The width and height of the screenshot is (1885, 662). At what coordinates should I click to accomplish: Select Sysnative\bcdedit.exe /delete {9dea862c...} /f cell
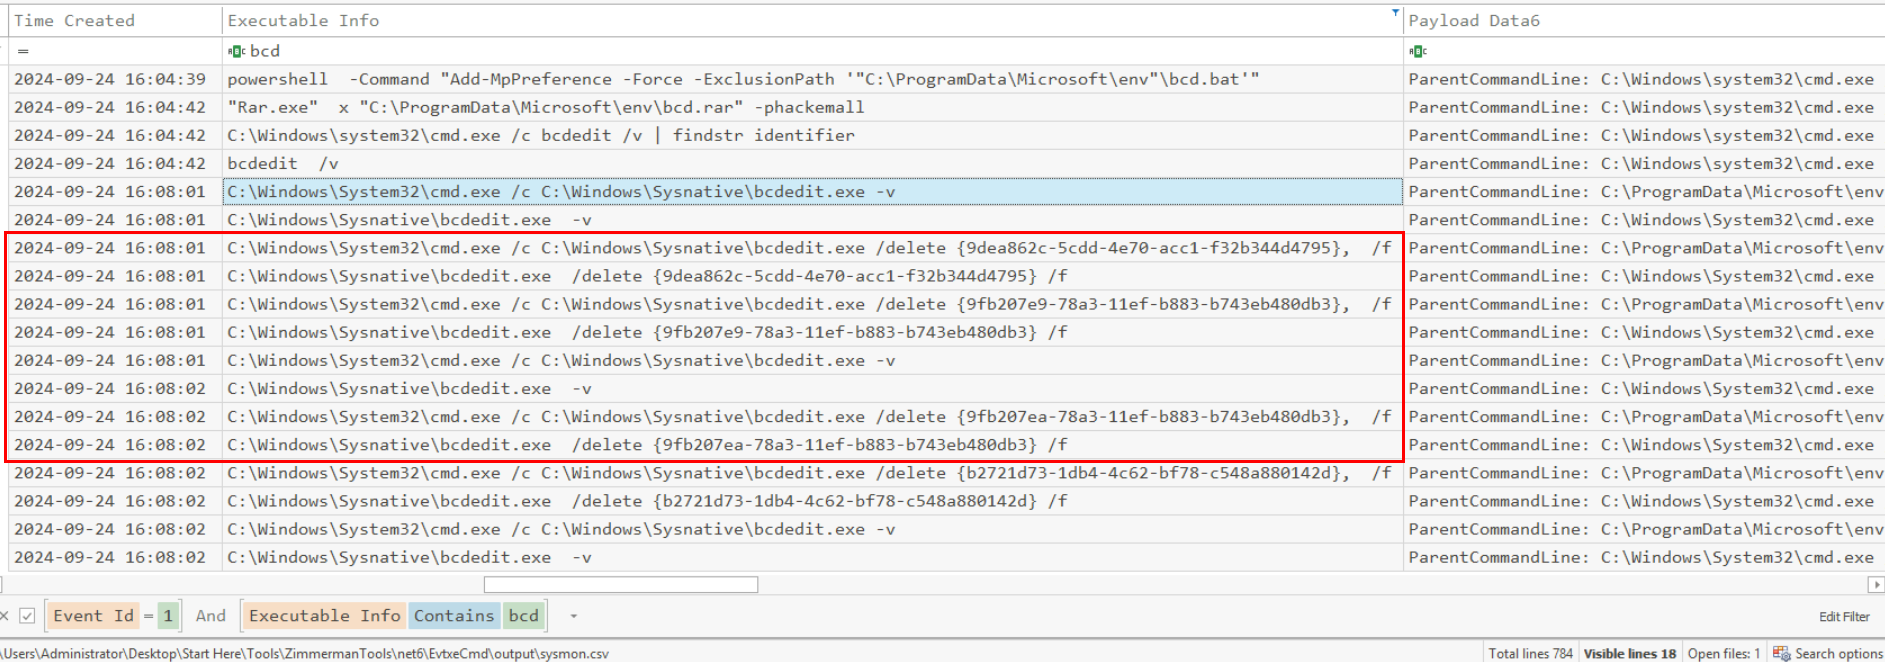(x=812, y=276)
